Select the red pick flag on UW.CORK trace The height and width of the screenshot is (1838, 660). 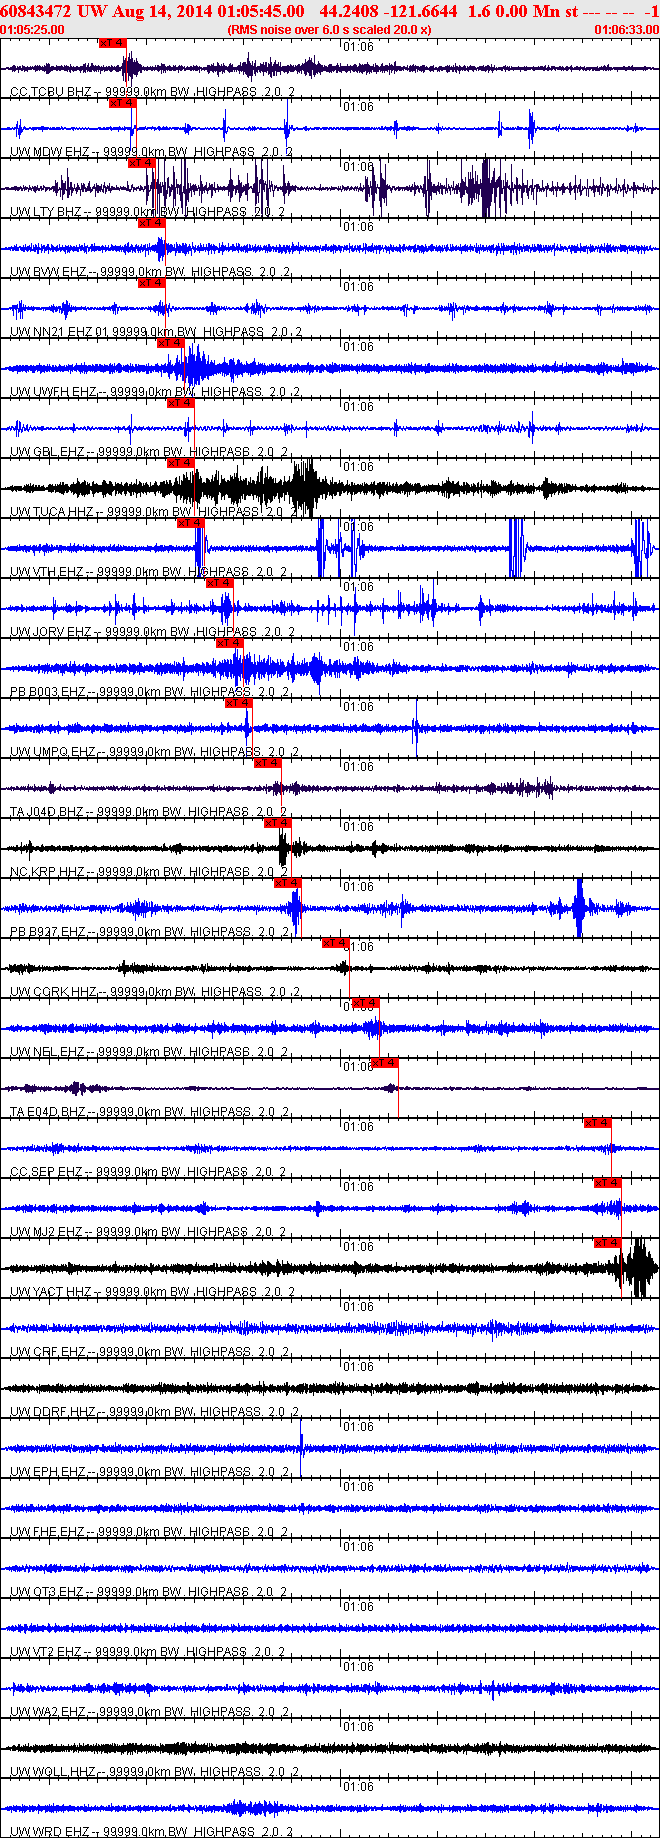point(336,943)
